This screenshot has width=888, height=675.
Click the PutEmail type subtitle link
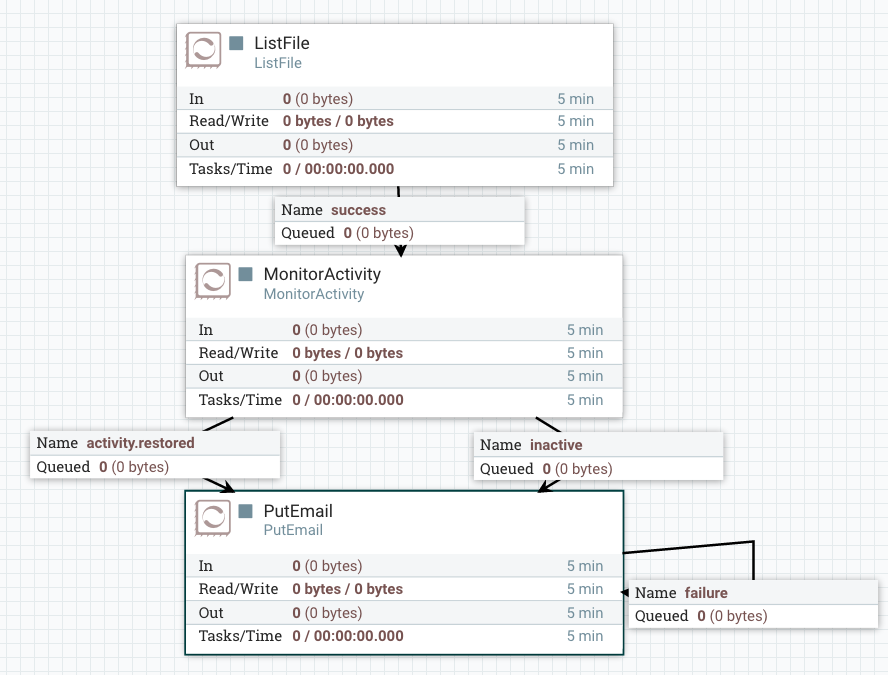tap(293, 530)
